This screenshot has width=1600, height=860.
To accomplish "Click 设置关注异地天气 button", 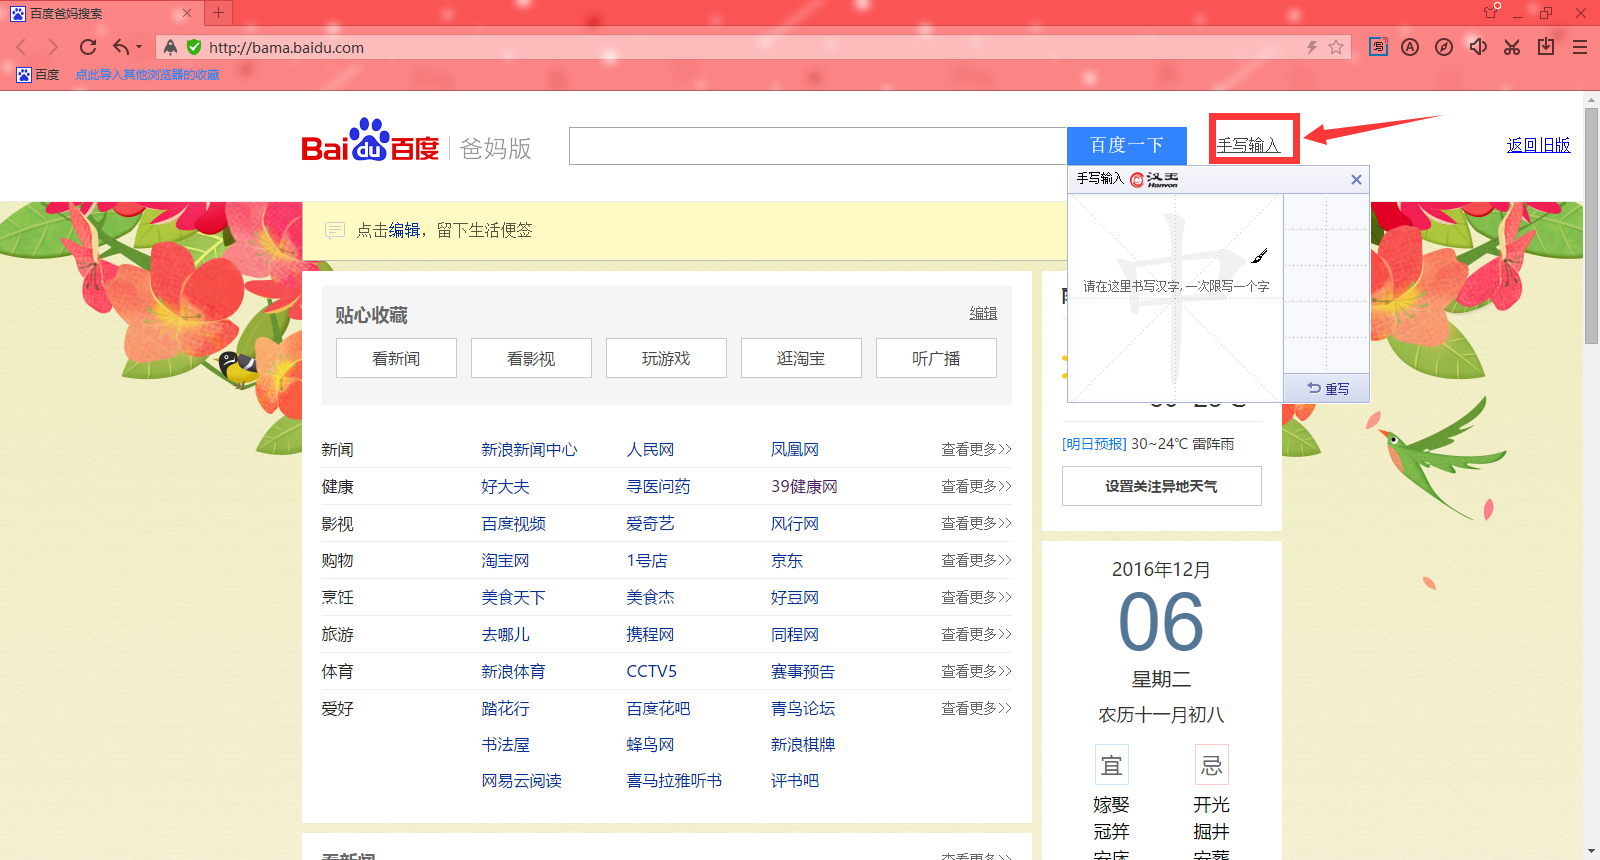I will coord(1162,486).
